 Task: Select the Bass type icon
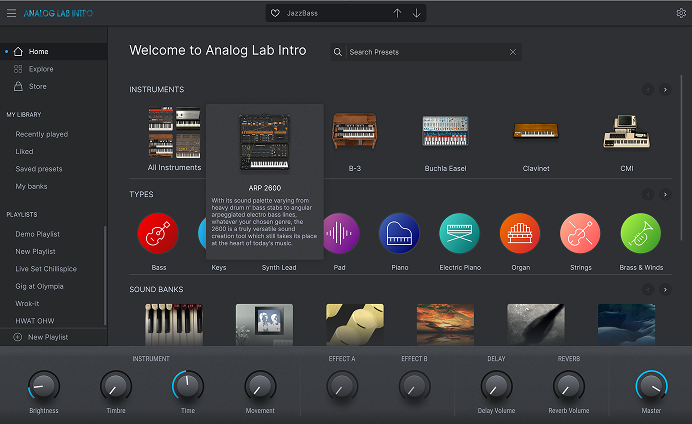157,234
